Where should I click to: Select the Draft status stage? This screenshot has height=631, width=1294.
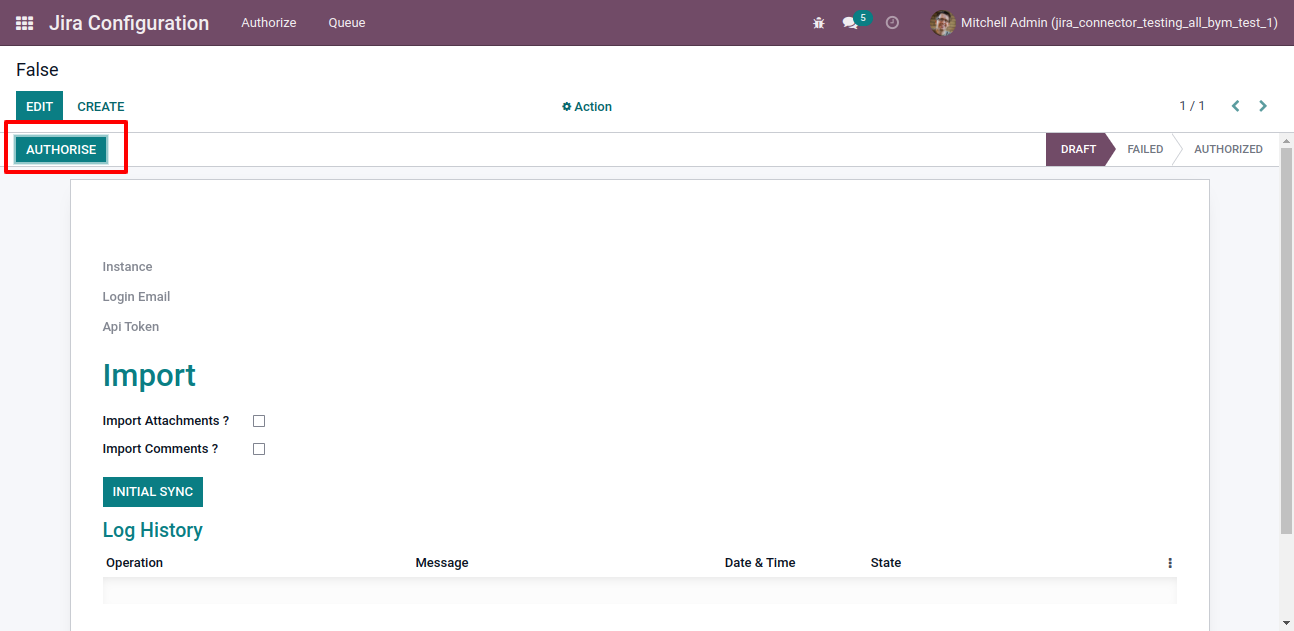coord(1078,149)
